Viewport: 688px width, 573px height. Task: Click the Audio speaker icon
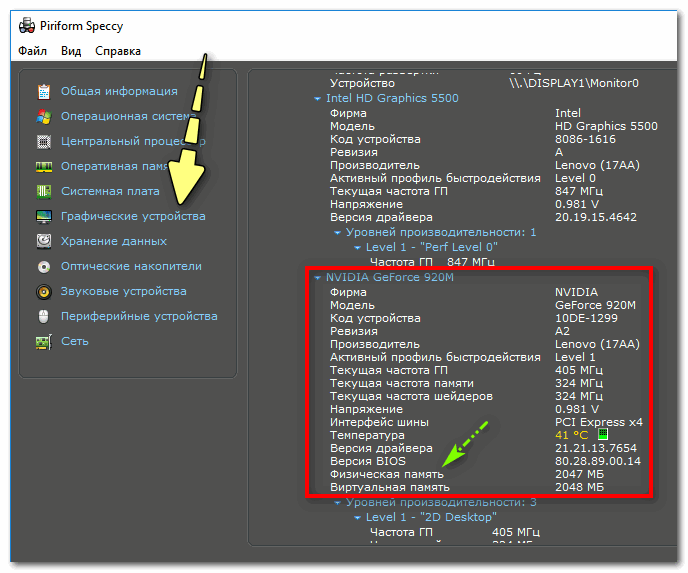pos(44,292)
